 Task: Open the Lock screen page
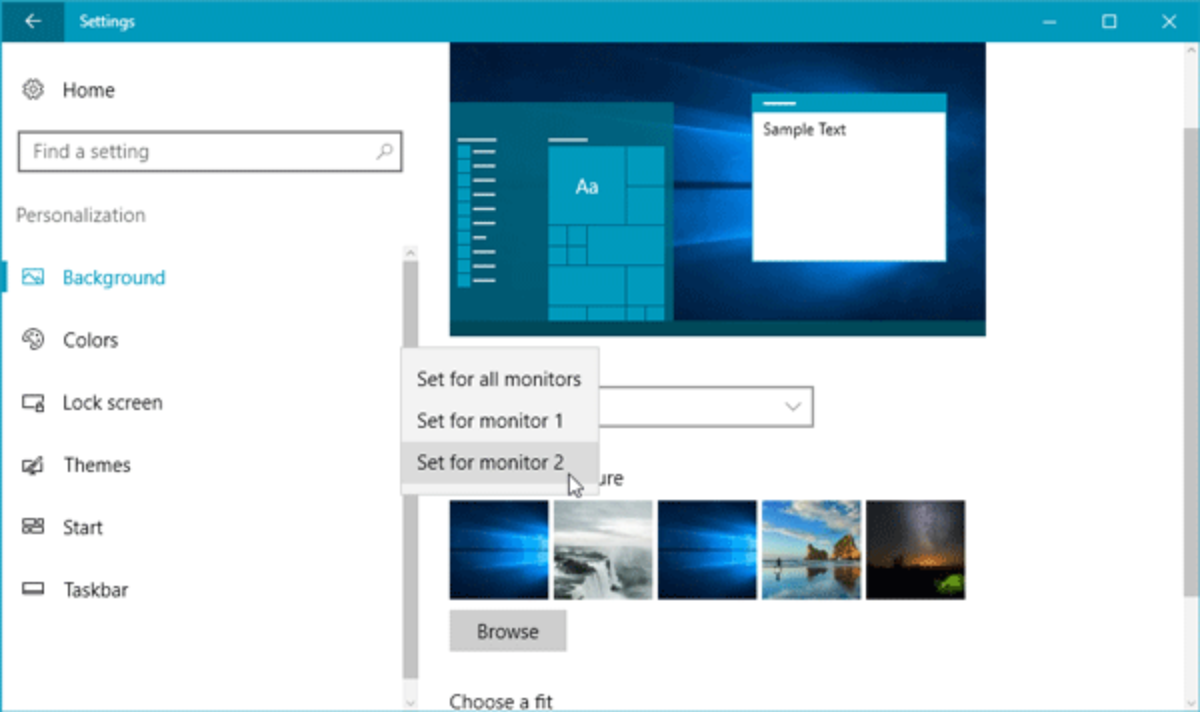tap(112, 403)
